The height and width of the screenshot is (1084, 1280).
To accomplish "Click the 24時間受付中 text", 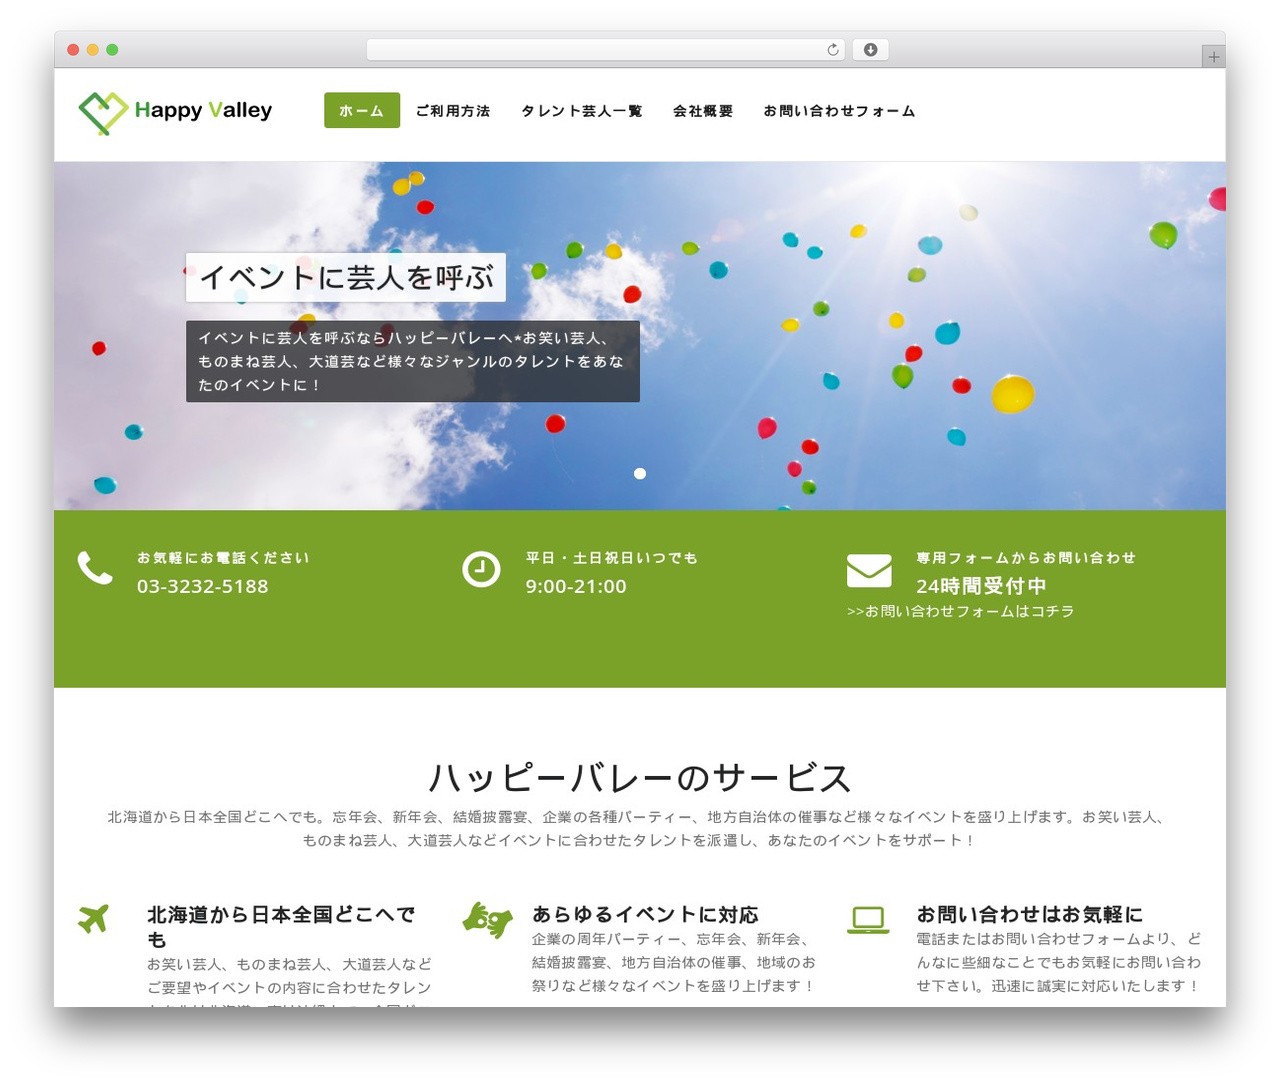I will point(981,586).
